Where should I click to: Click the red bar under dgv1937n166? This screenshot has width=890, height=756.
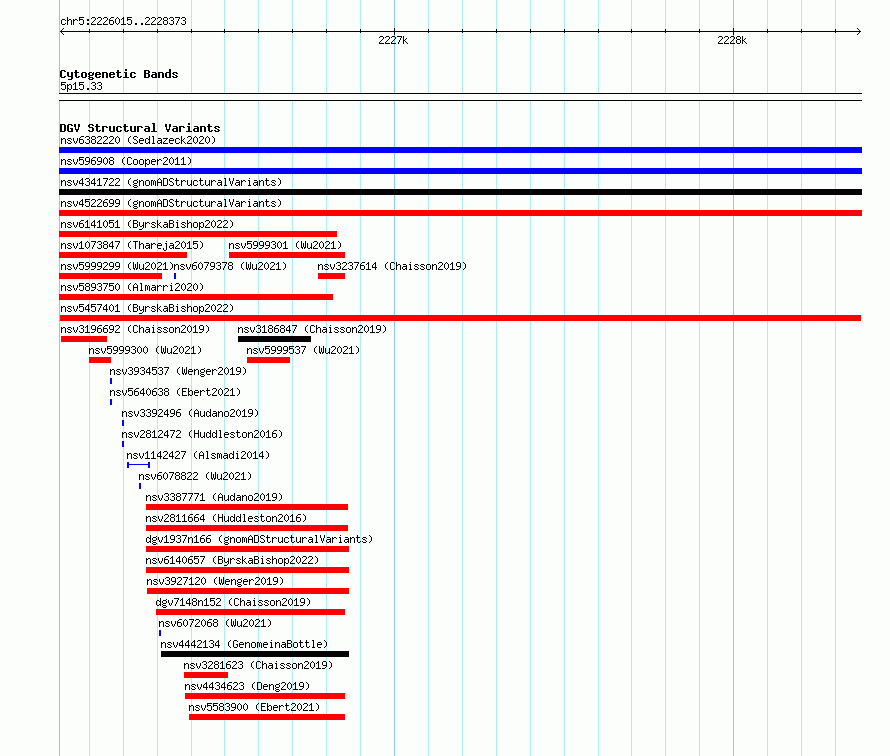point(247,549)
